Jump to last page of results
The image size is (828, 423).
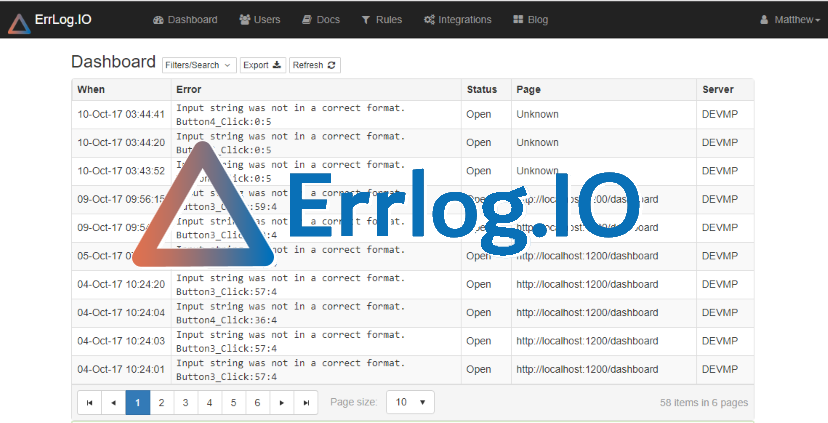306,402
